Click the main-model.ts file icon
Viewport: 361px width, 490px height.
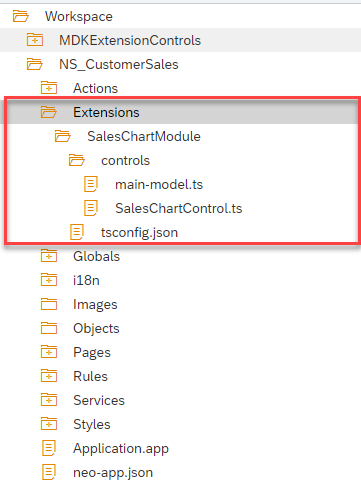pos(91,184)
